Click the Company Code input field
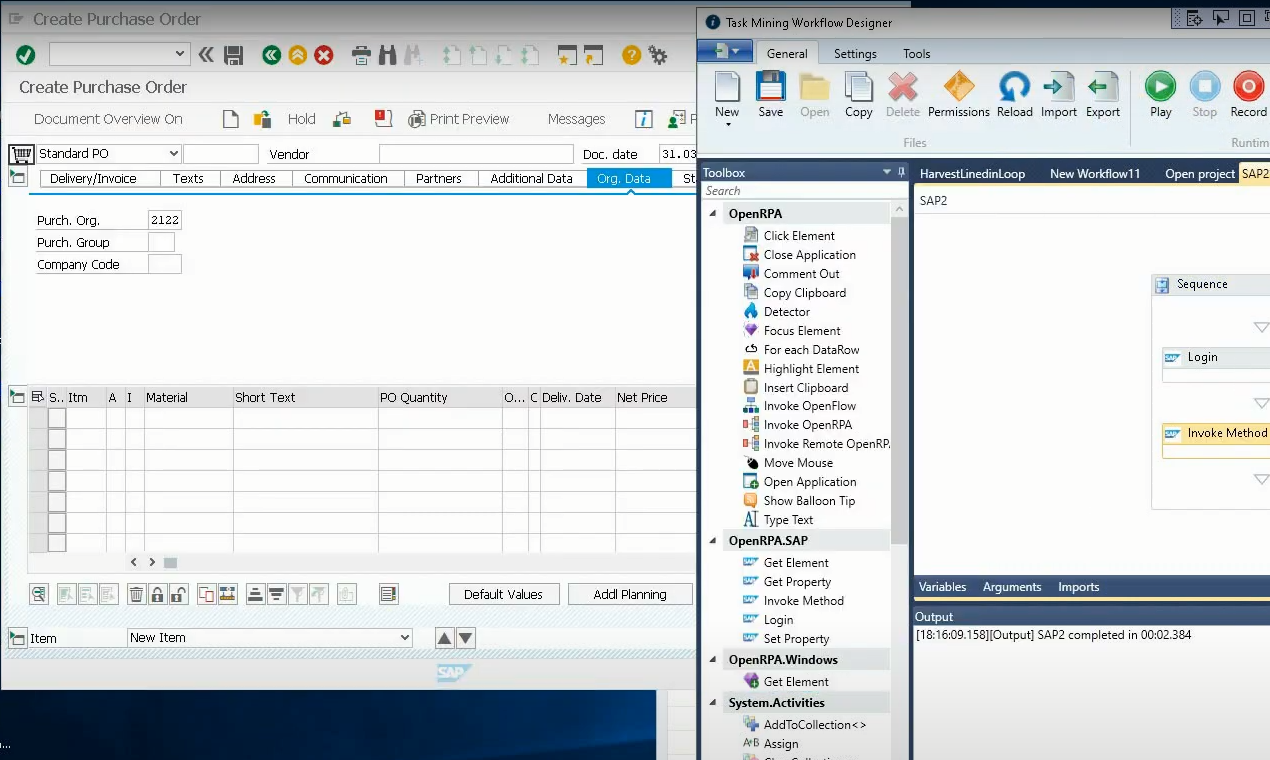This screenshot has height=760, width=1270. [165, 264]
